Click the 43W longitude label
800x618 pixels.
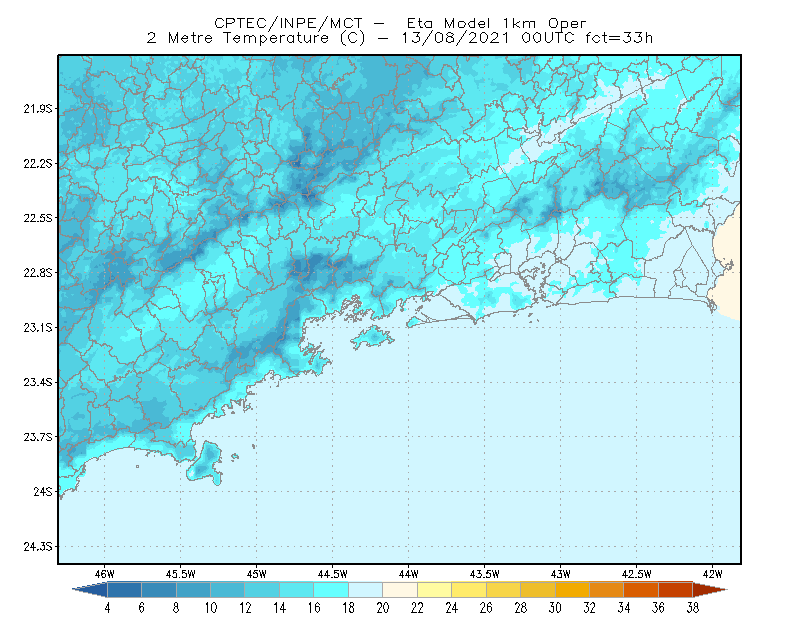point(561,574)
